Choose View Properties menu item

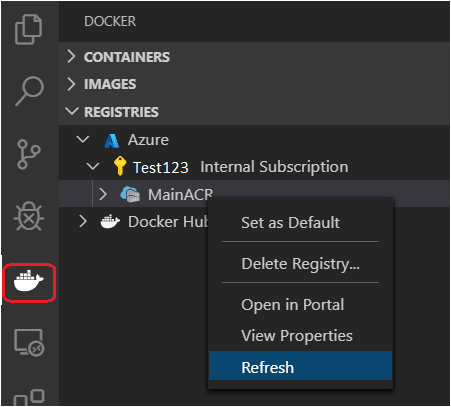tap(300, 335)
